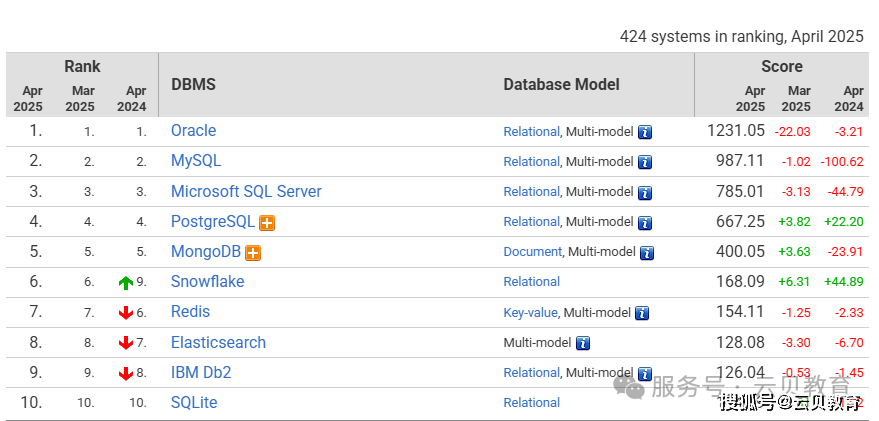The height and width of the screenshot is (421, 879).
Task: Click the +44.89 score change for Snowflake
Action: coord(844,282)
